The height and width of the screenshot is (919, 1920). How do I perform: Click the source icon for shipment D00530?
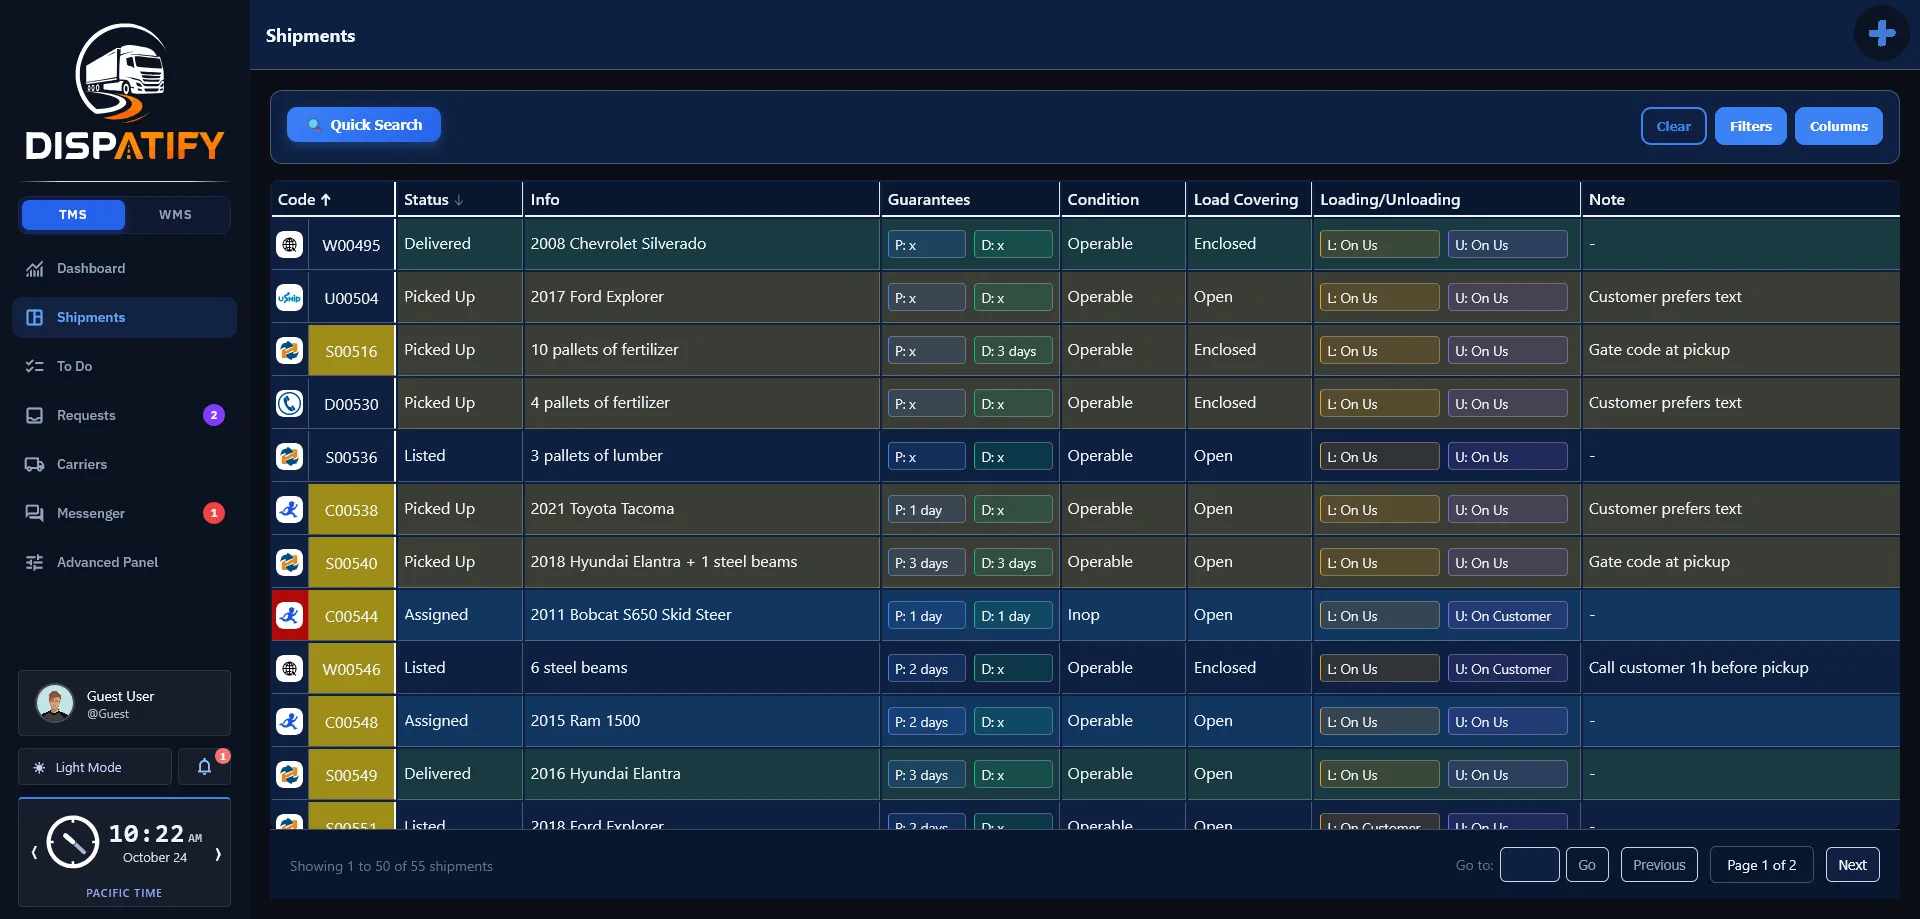tap(290, 404)
